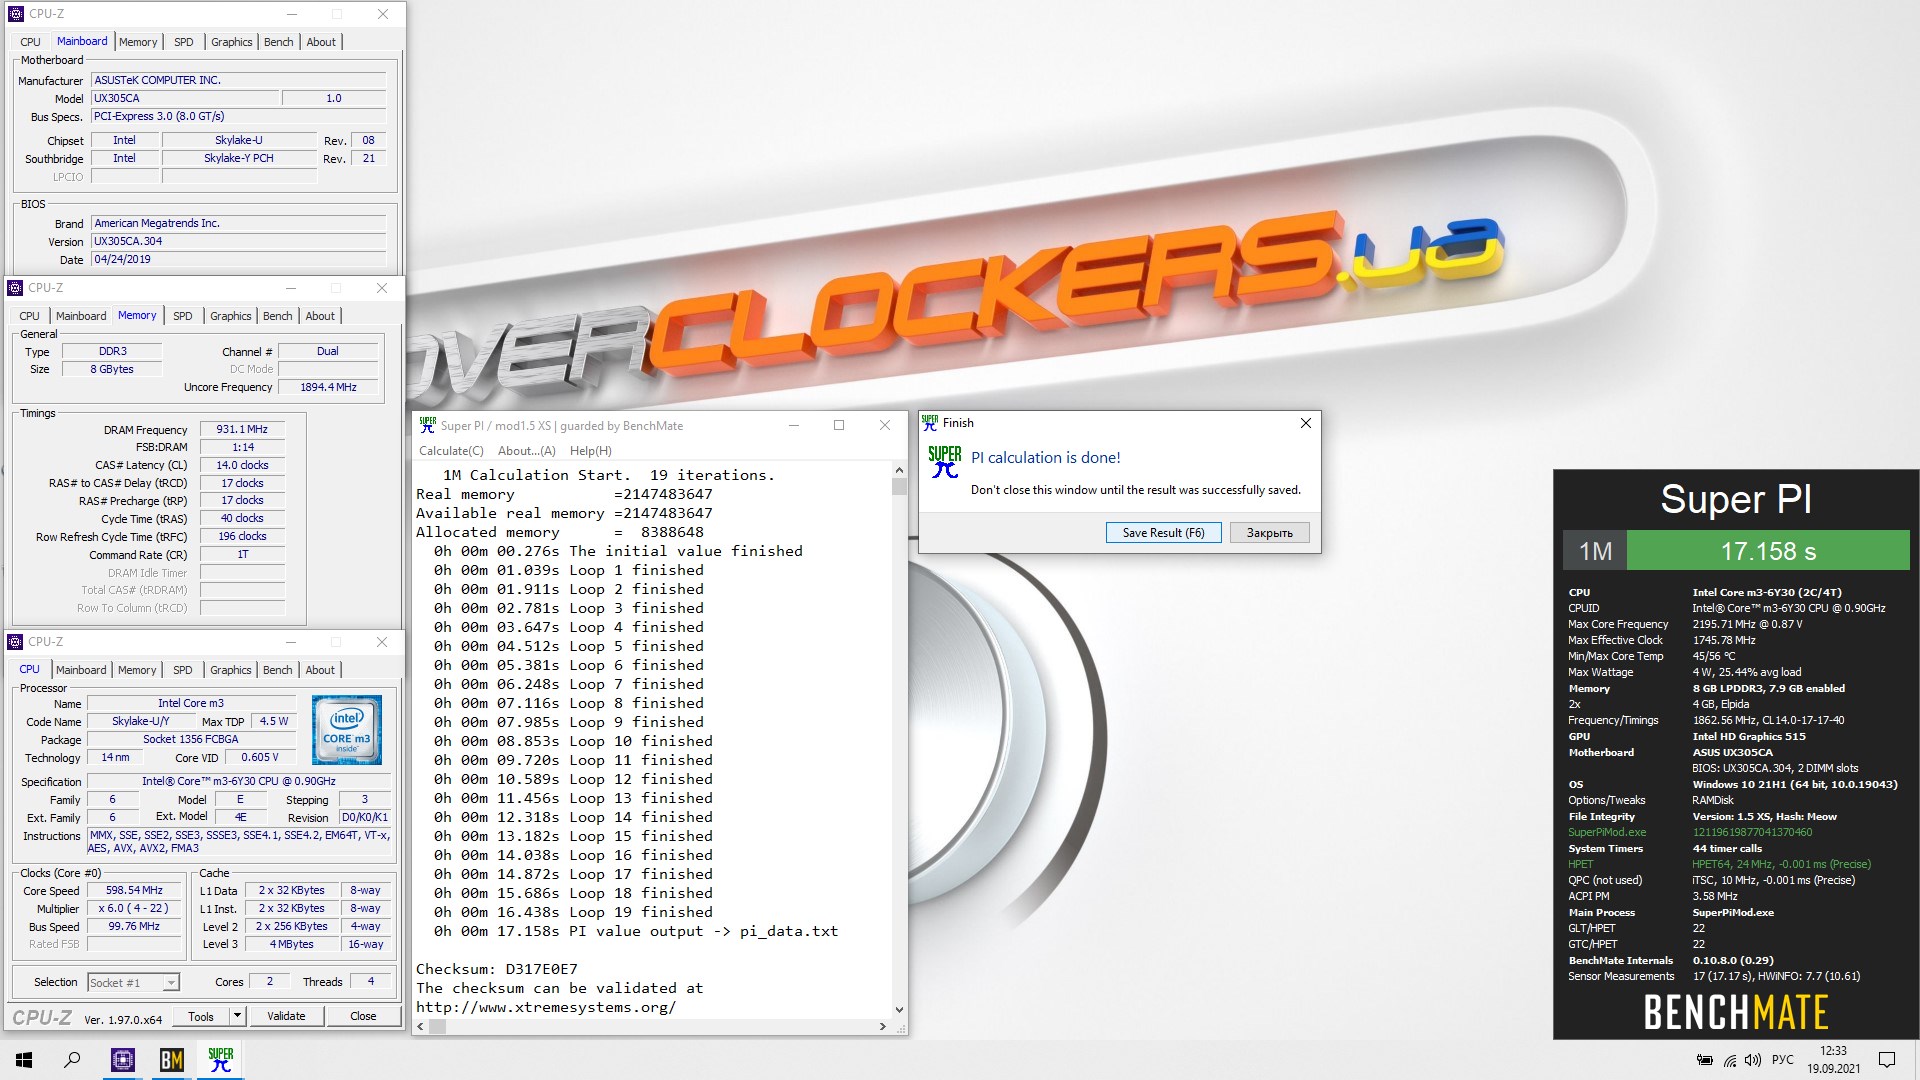The image size is (1920, 1080).
Task: Open Super PI taskbar icon
Action: (x=221, y=1060)
